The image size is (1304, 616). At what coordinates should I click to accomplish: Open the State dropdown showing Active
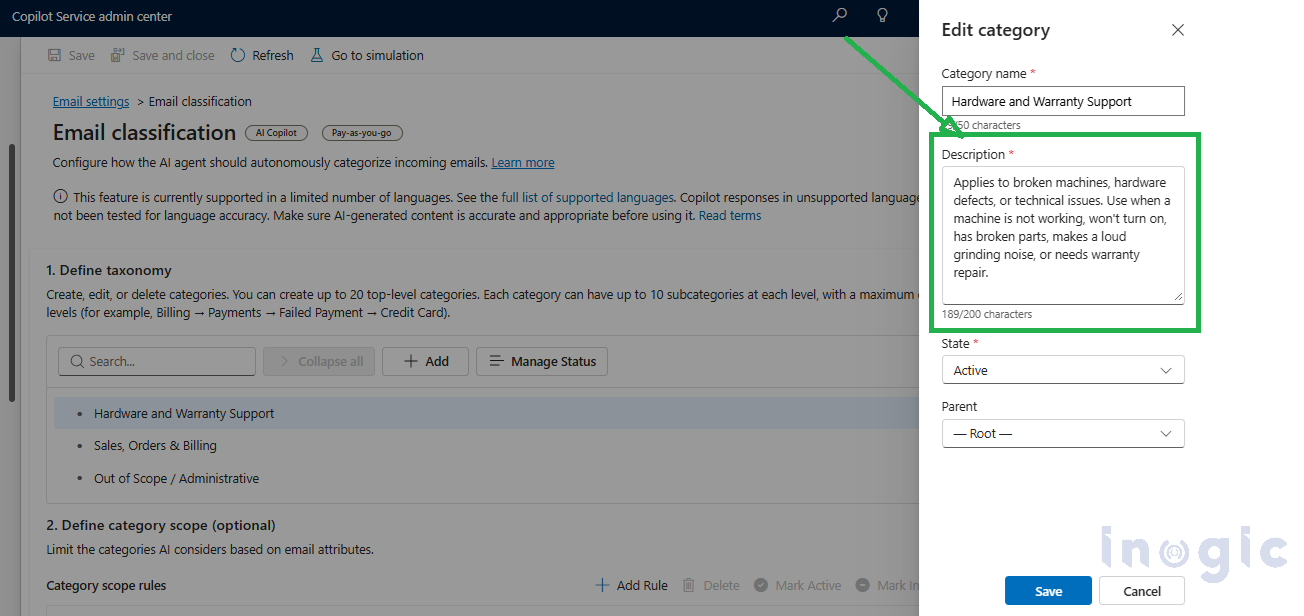coord(1063,370)
